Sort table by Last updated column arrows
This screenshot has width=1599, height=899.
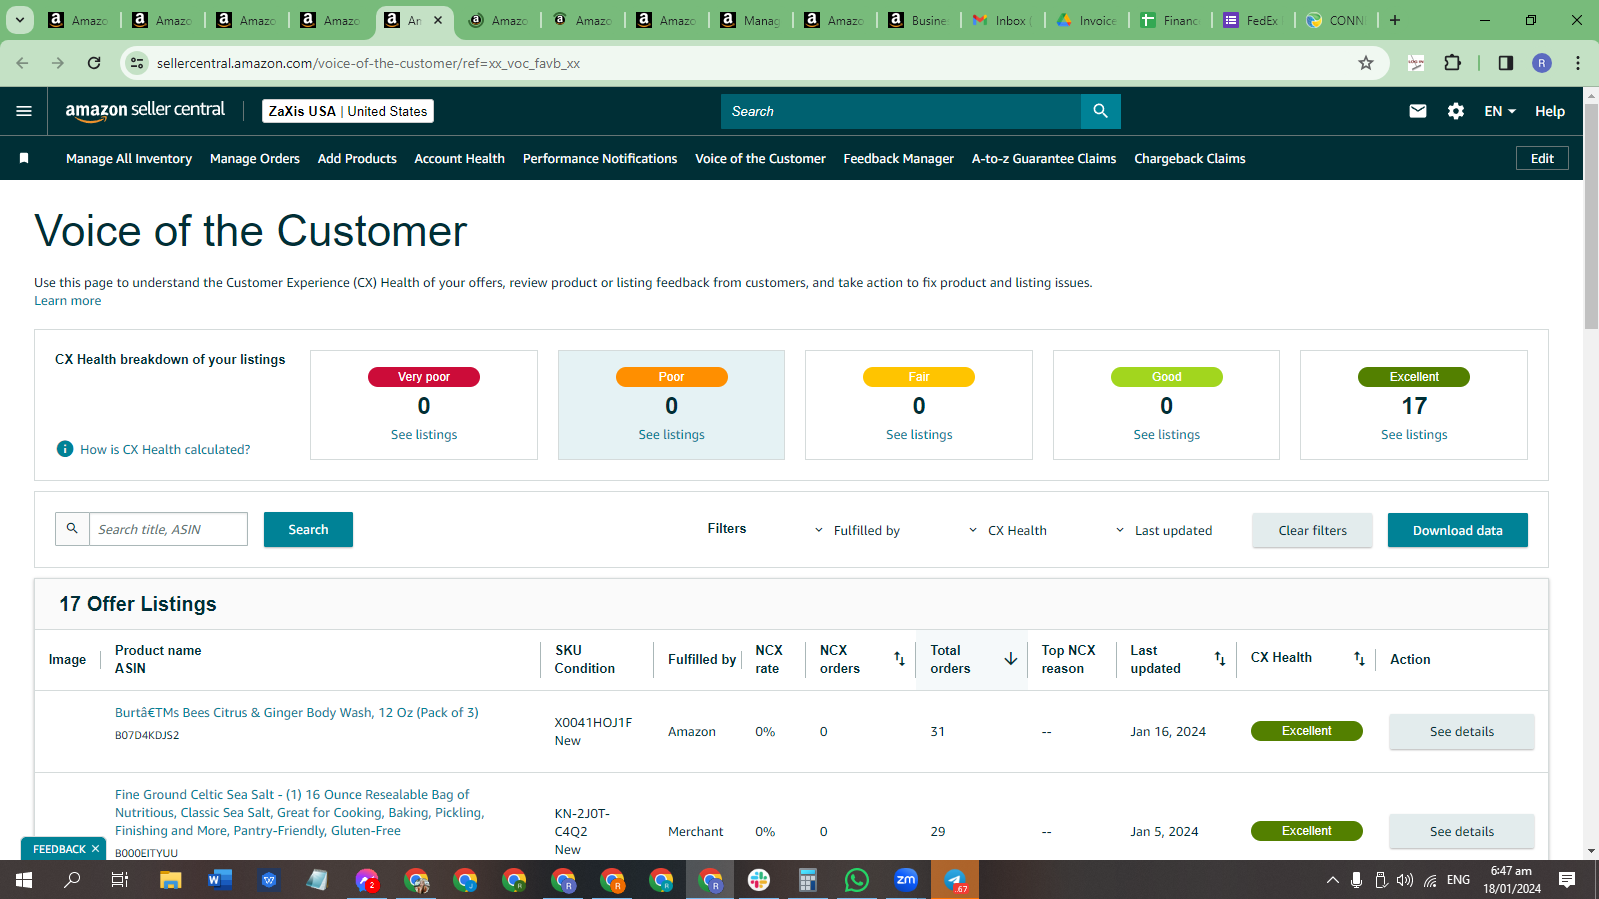(x=1220, y=658)
